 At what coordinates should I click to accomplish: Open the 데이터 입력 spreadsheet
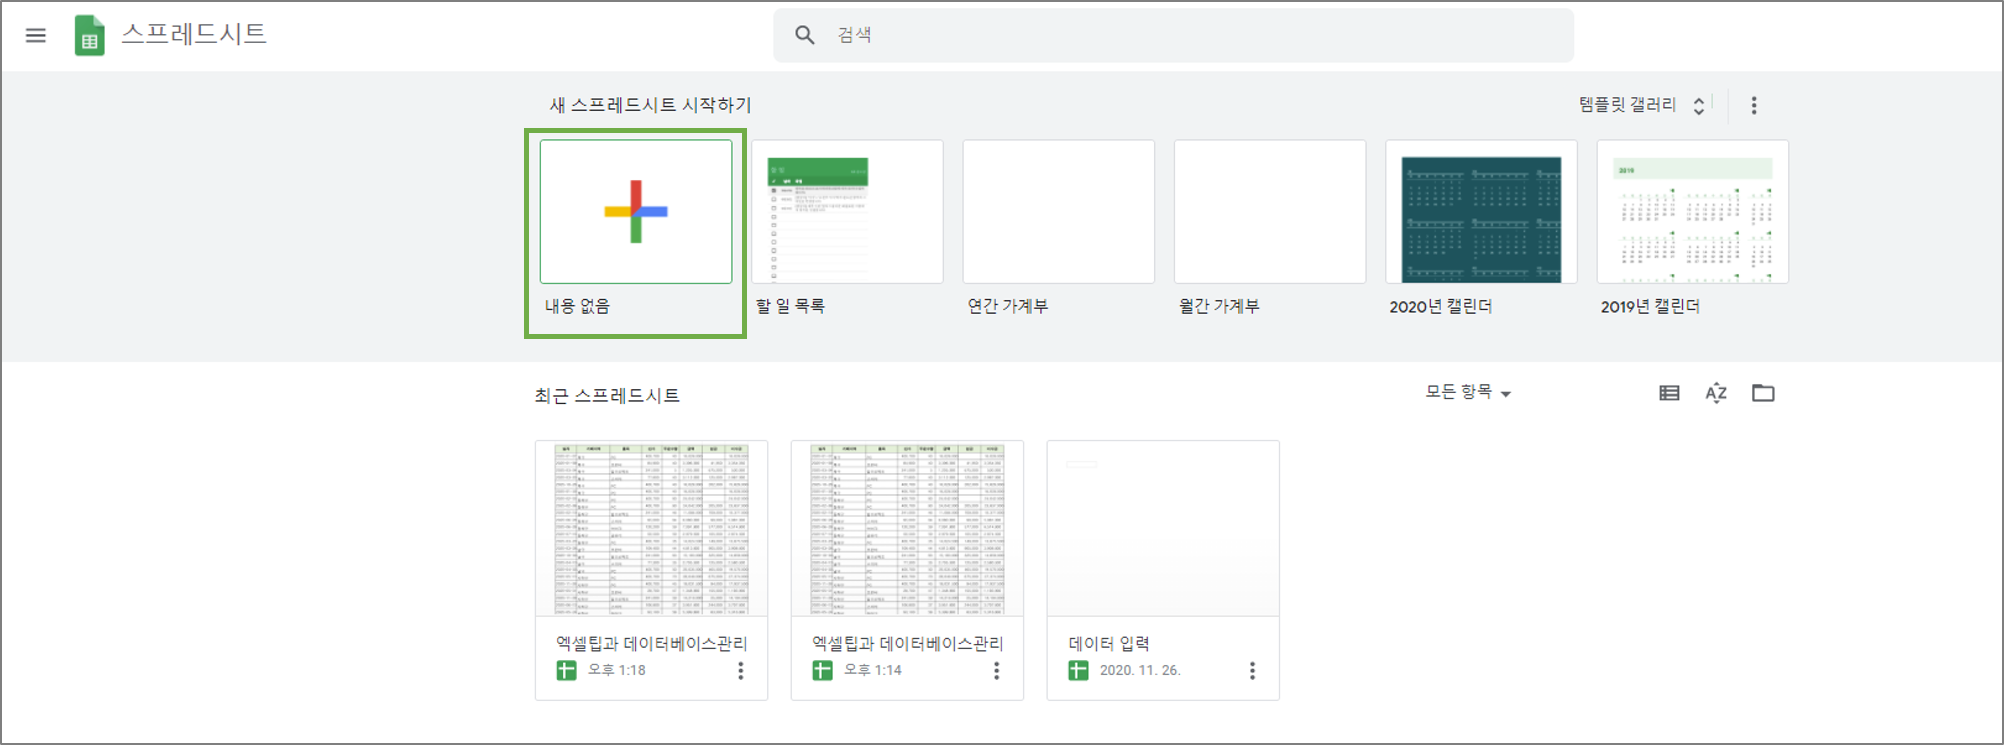(1163, 570)
